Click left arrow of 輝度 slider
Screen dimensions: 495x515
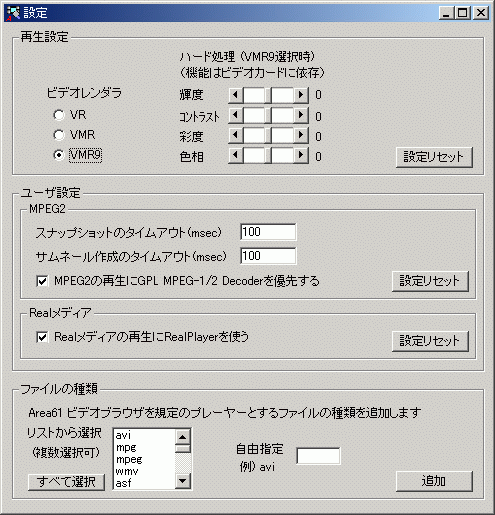coord(236,95)
